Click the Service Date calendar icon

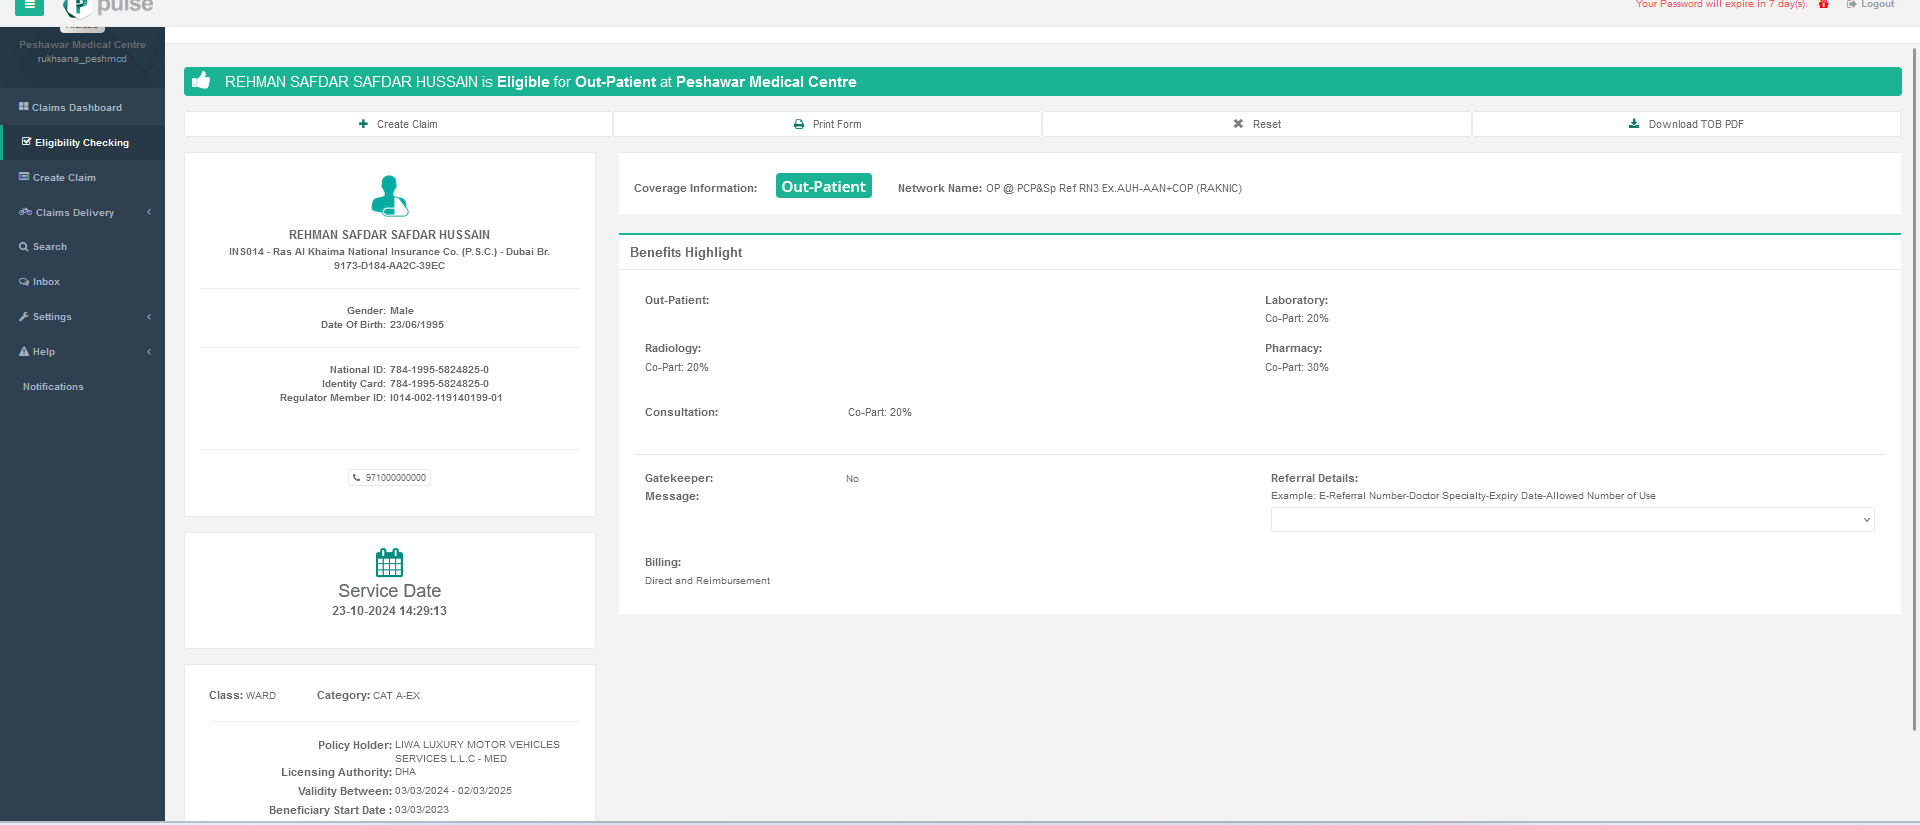click(x=389, y=562)
